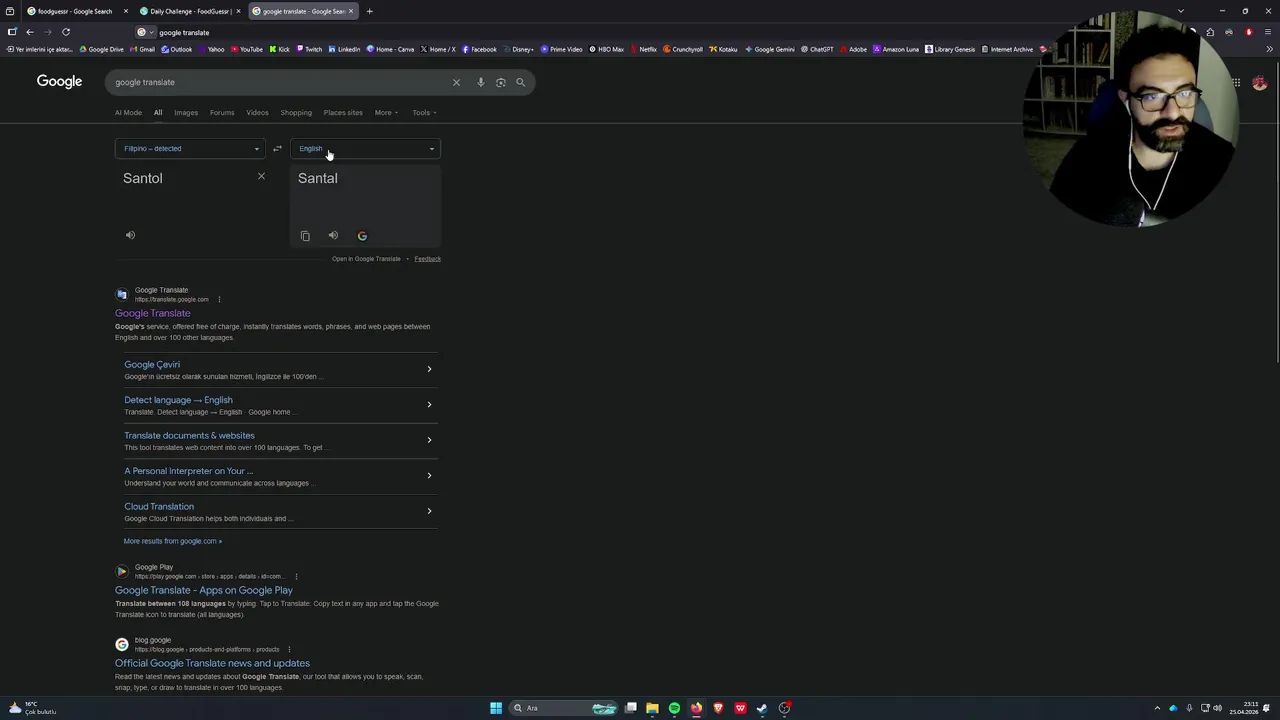The image size is (1280, 720).
Task: Select the All results tab
Action: click(x=158, y=113)
